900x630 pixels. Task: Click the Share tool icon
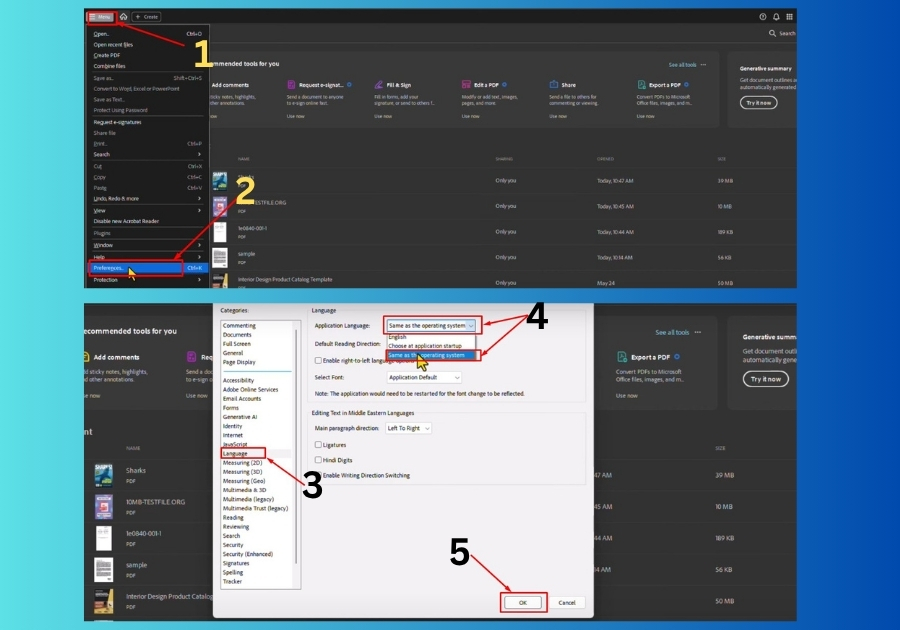click(x=554, y=85)
